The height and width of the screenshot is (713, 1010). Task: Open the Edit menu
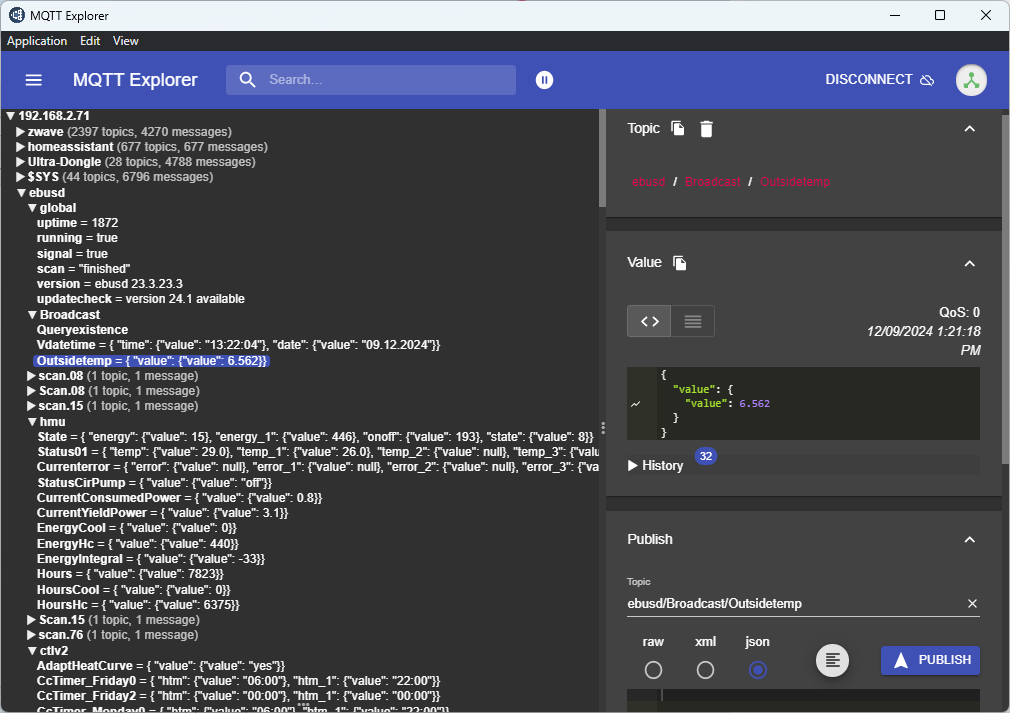click(90, 41)
